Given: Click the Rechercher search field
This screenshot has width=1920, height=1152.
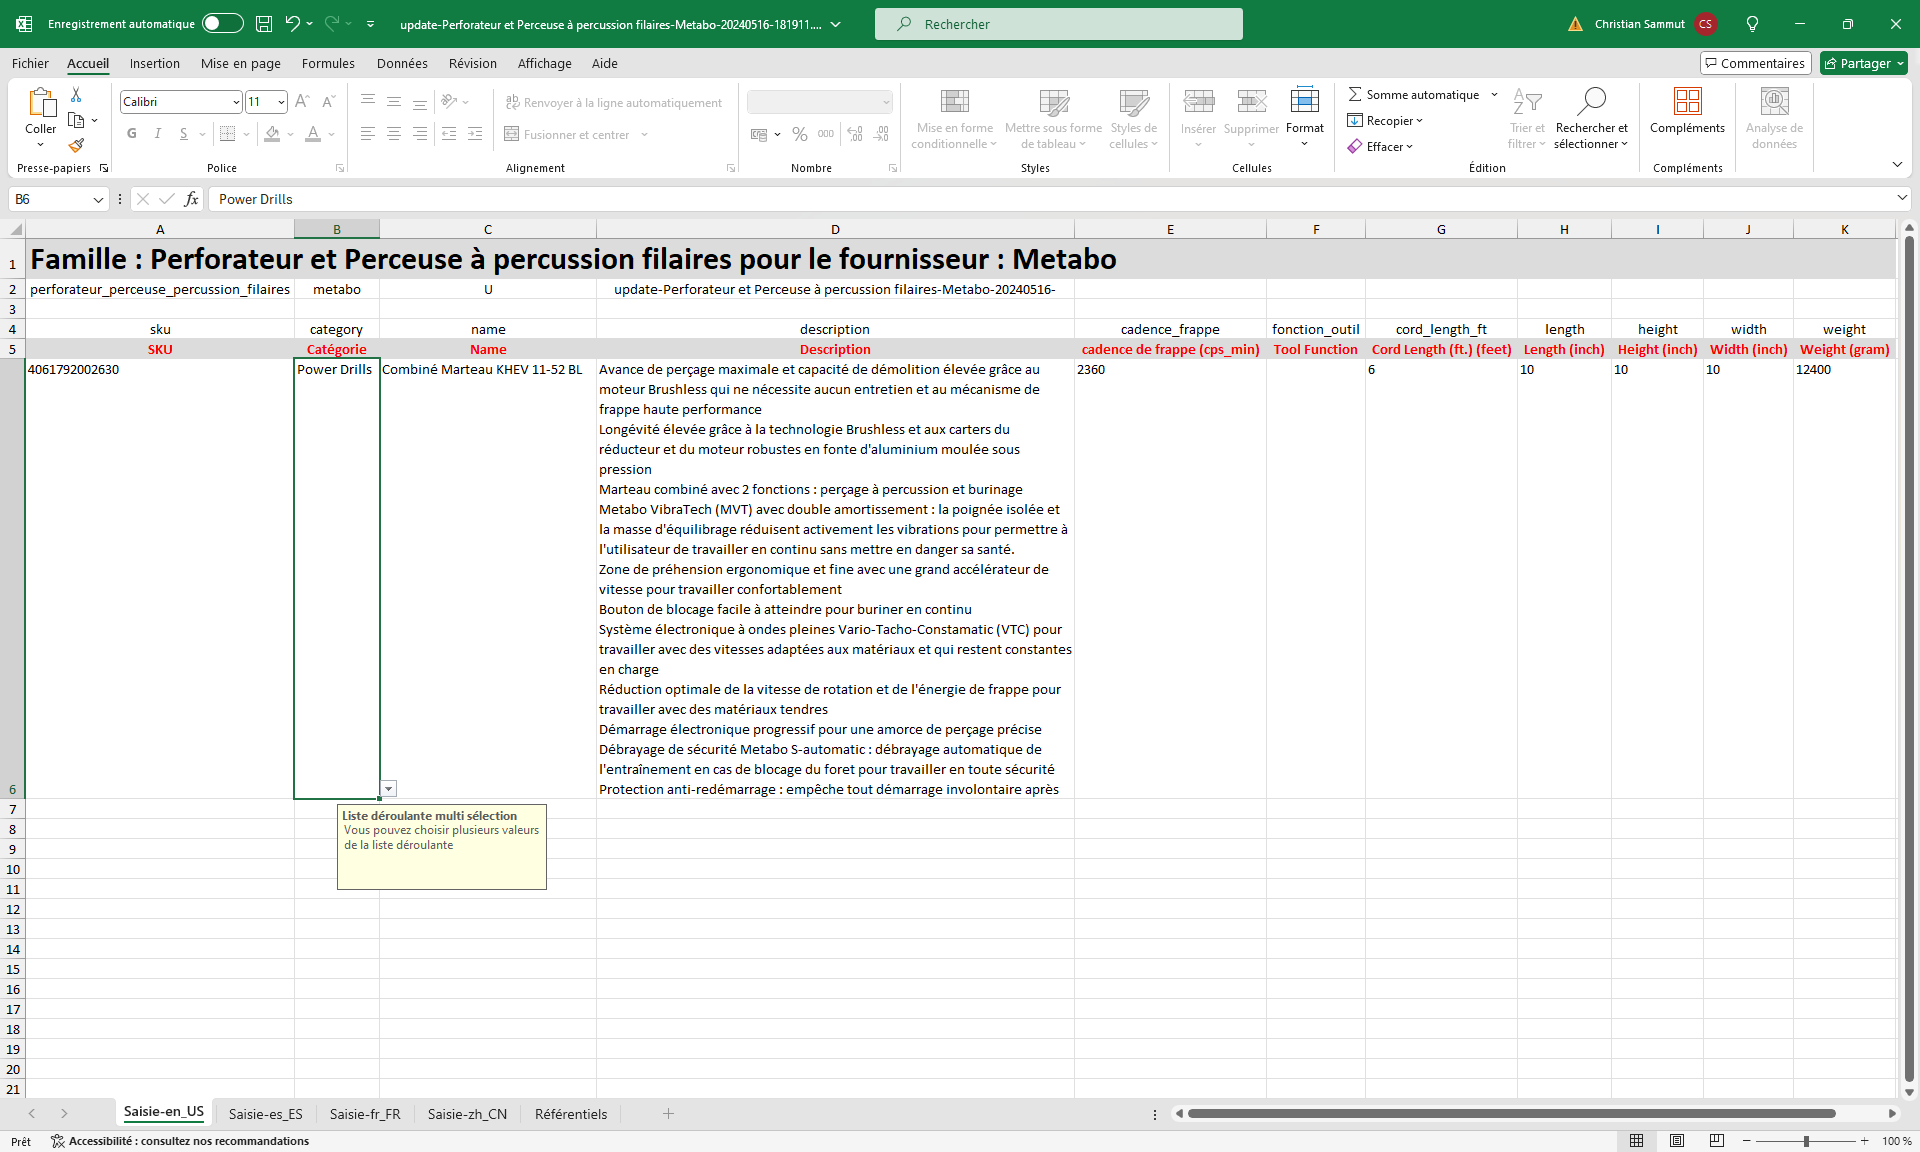Looking at the screenshot, I should [x=1058, y=24].
